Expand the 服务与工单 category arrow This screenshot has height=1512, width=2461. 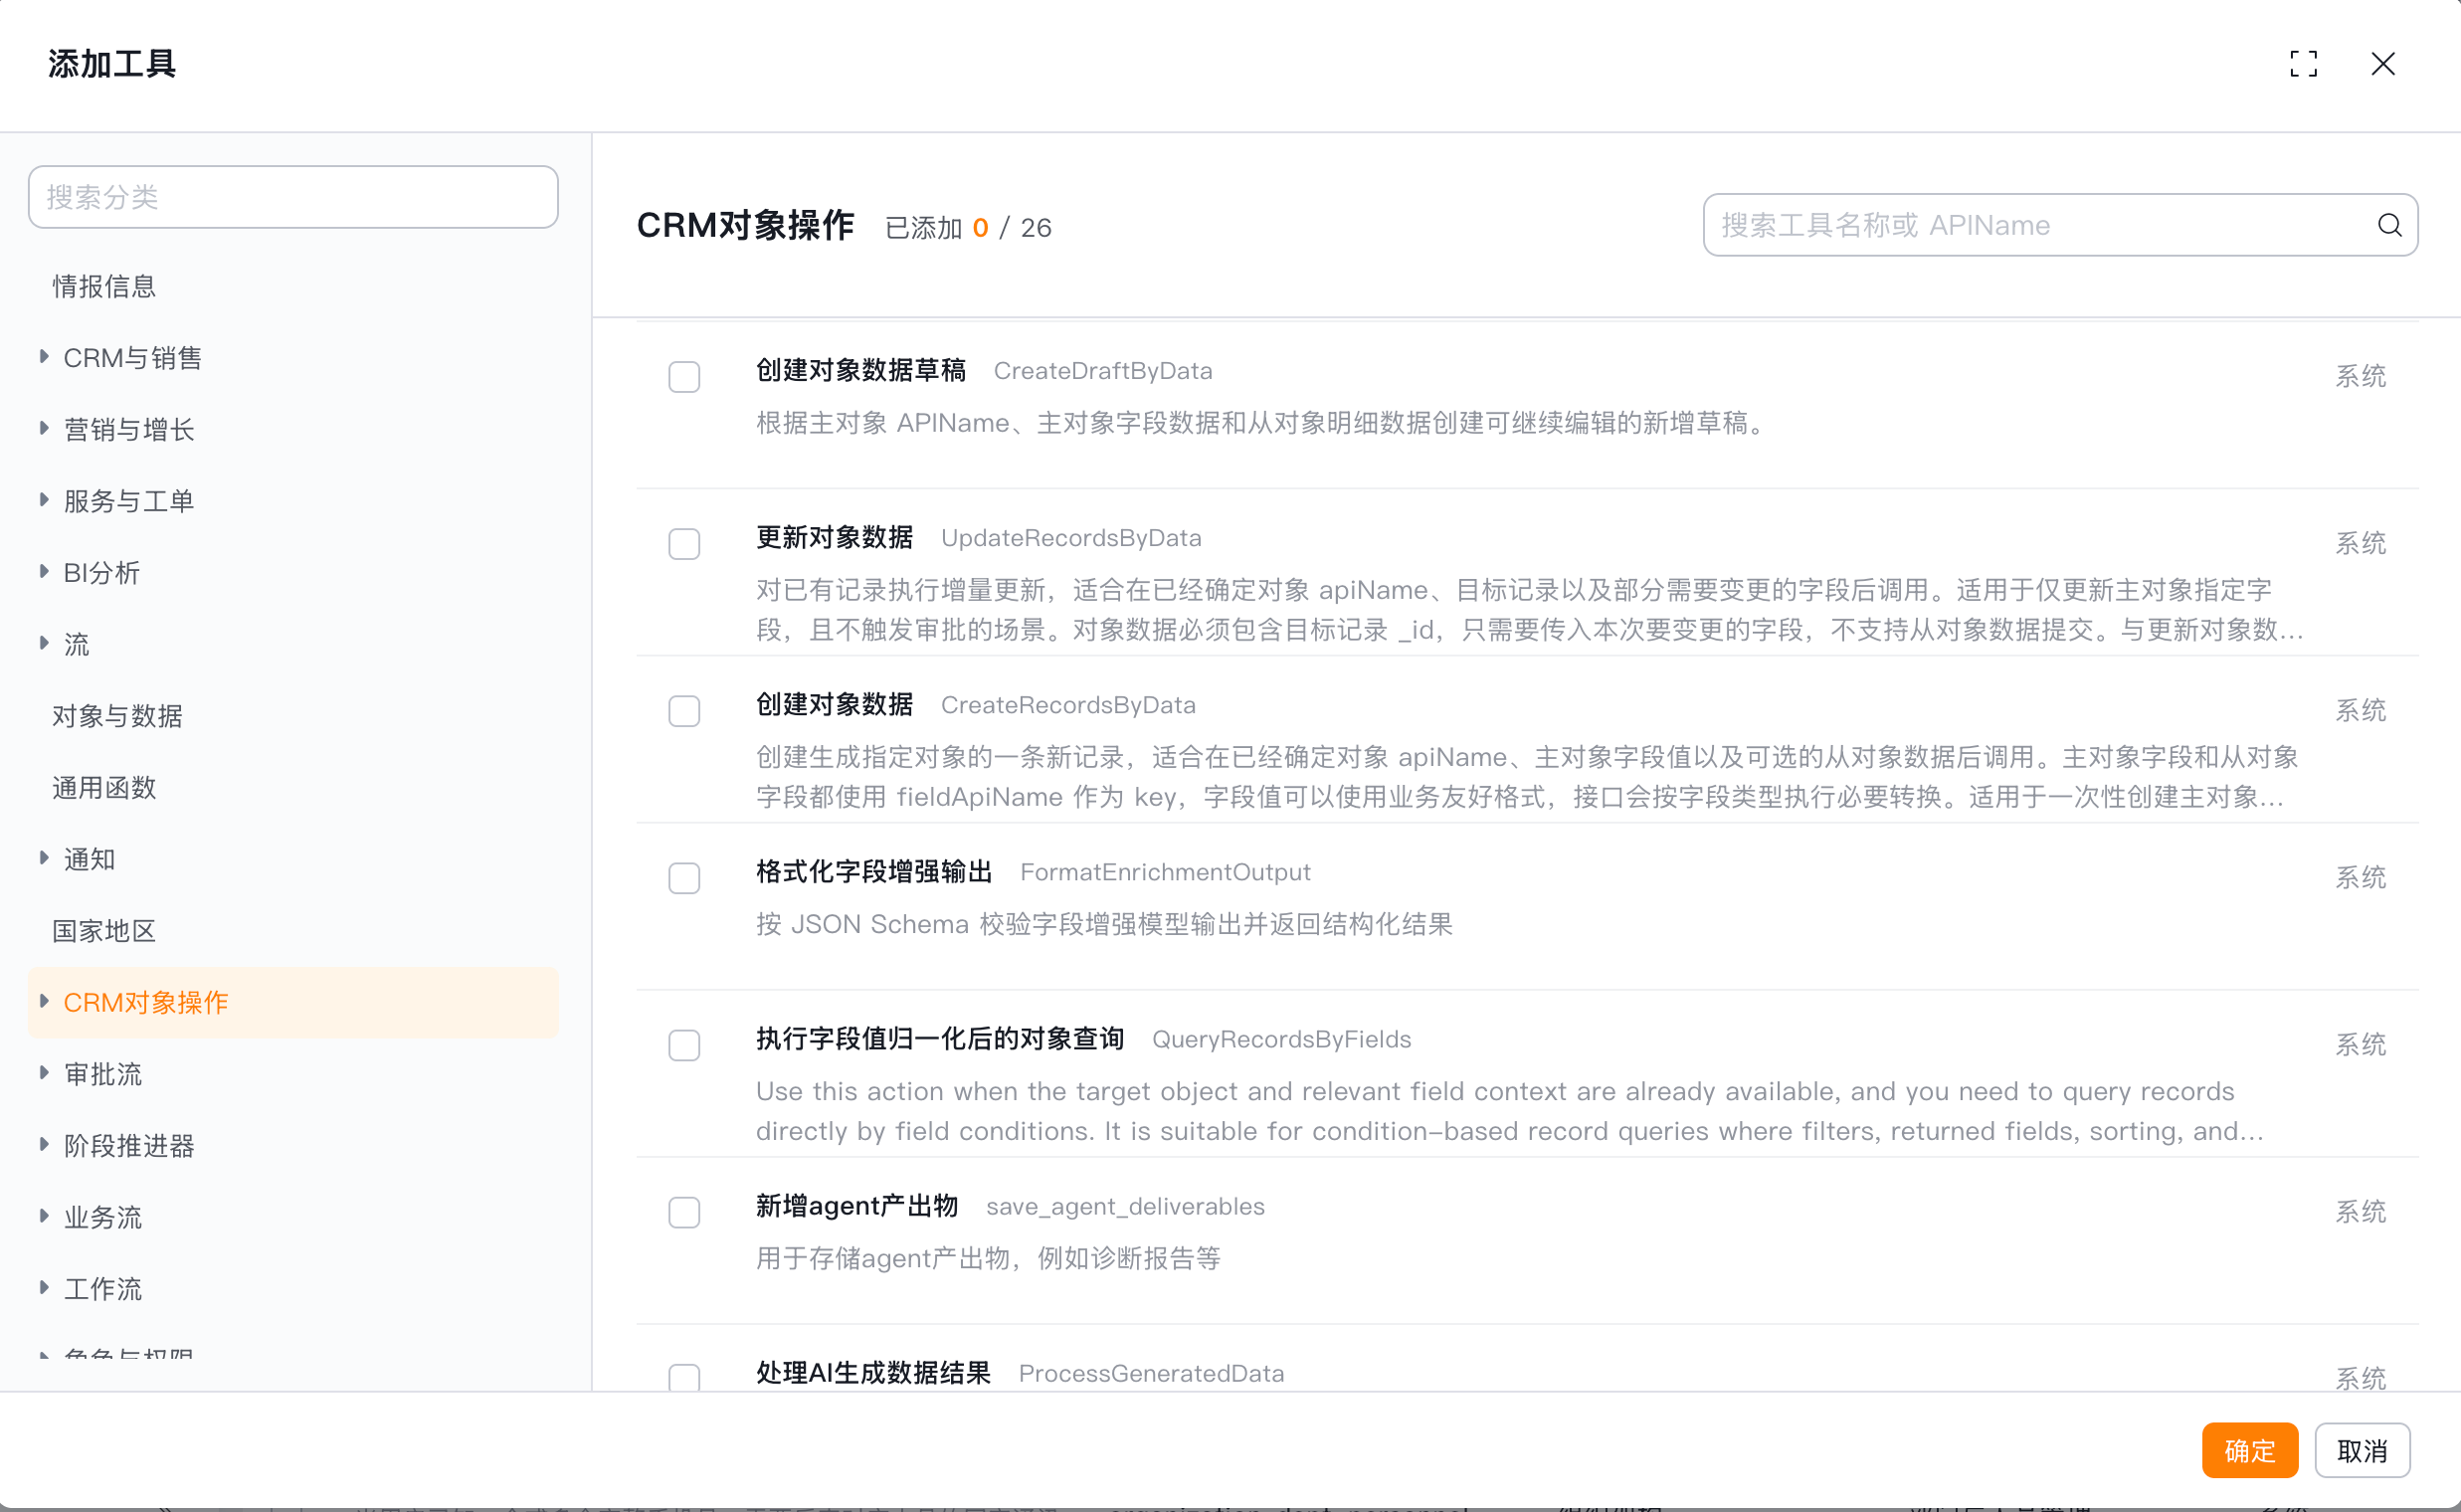(x=44, y=500)
